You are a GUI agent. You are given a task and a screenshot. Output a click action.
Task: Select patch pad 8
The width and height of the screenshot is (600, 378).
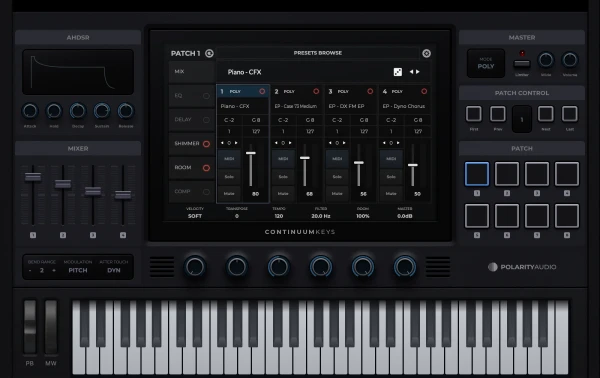click(567, 216)
